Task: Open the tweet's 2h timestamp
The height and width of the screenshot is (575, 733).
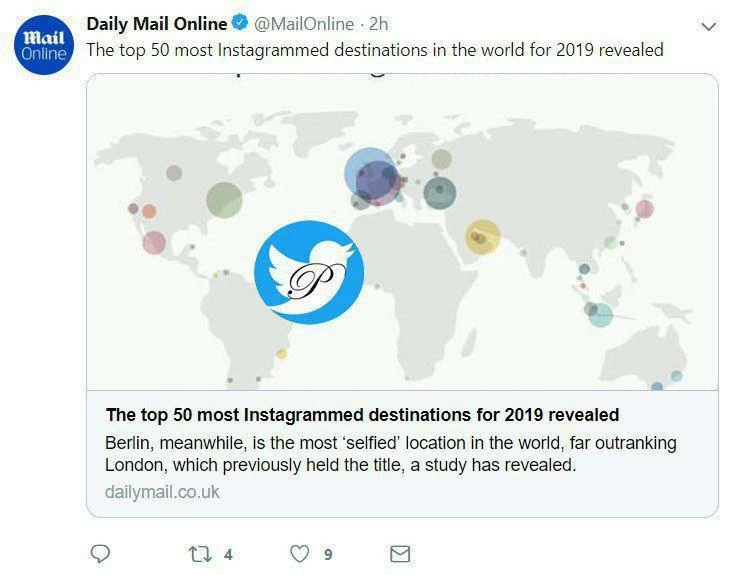Action: point(378,24)
